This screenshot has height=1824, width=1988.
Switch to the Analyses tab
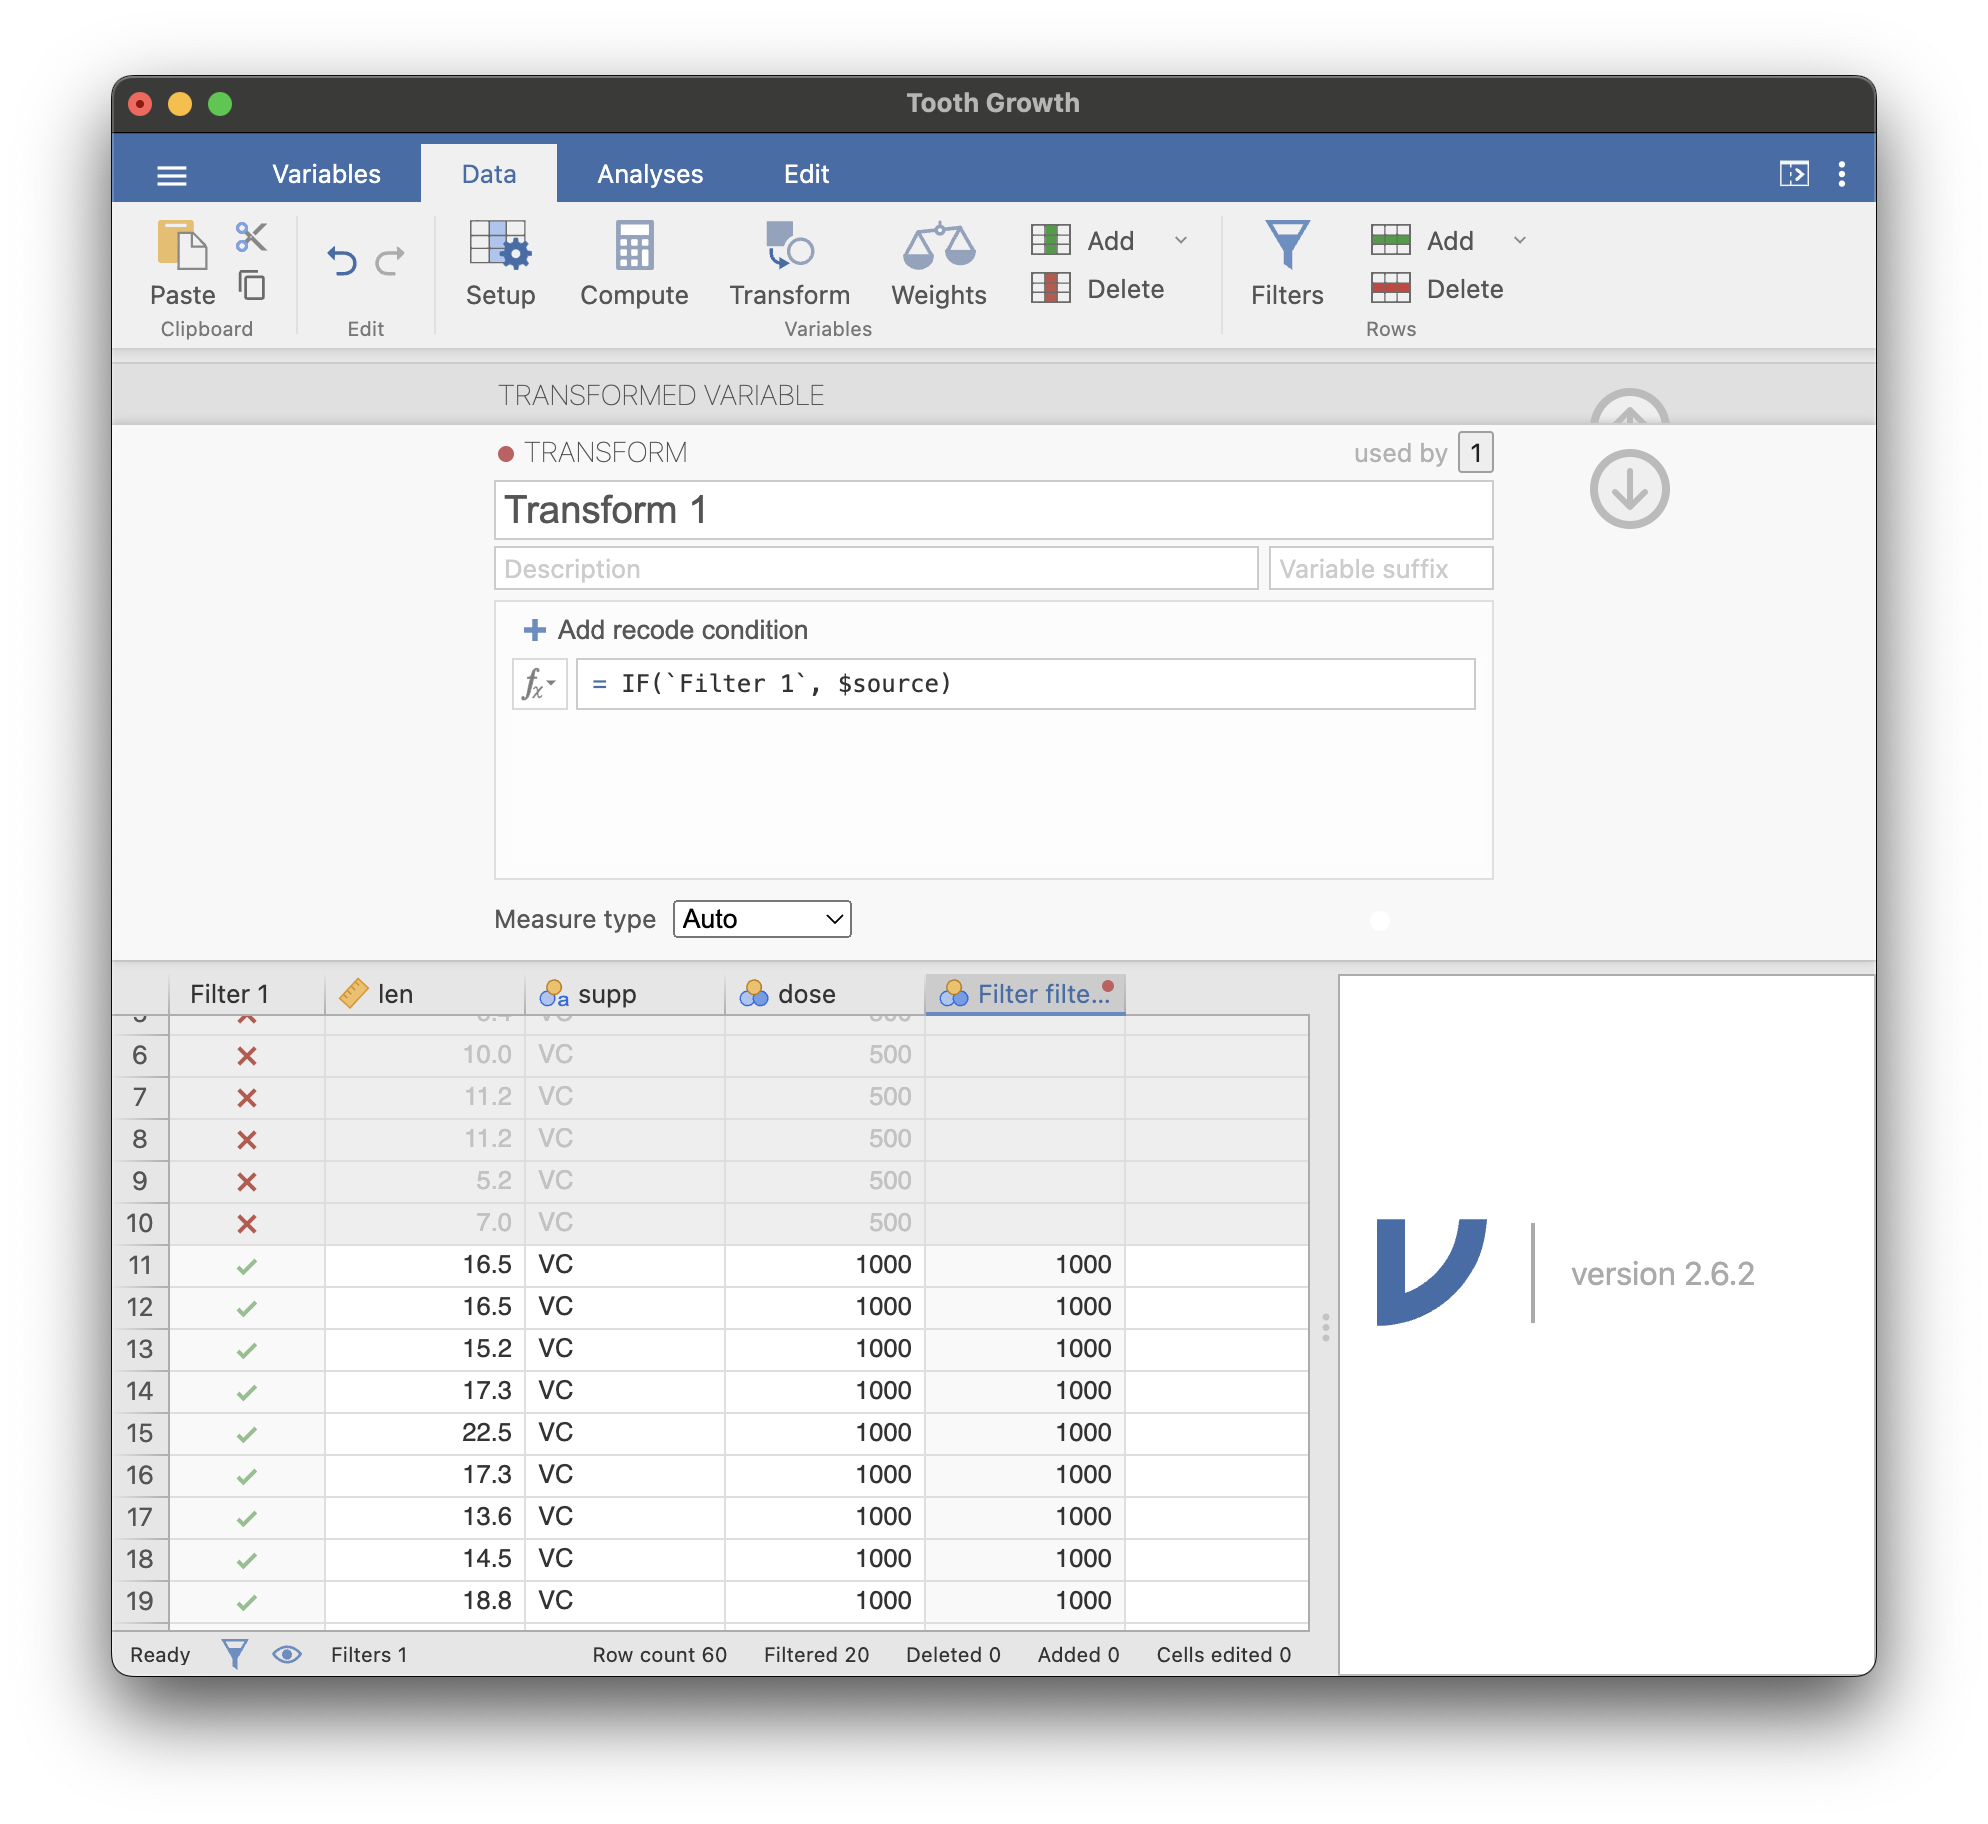coord(650,174)
